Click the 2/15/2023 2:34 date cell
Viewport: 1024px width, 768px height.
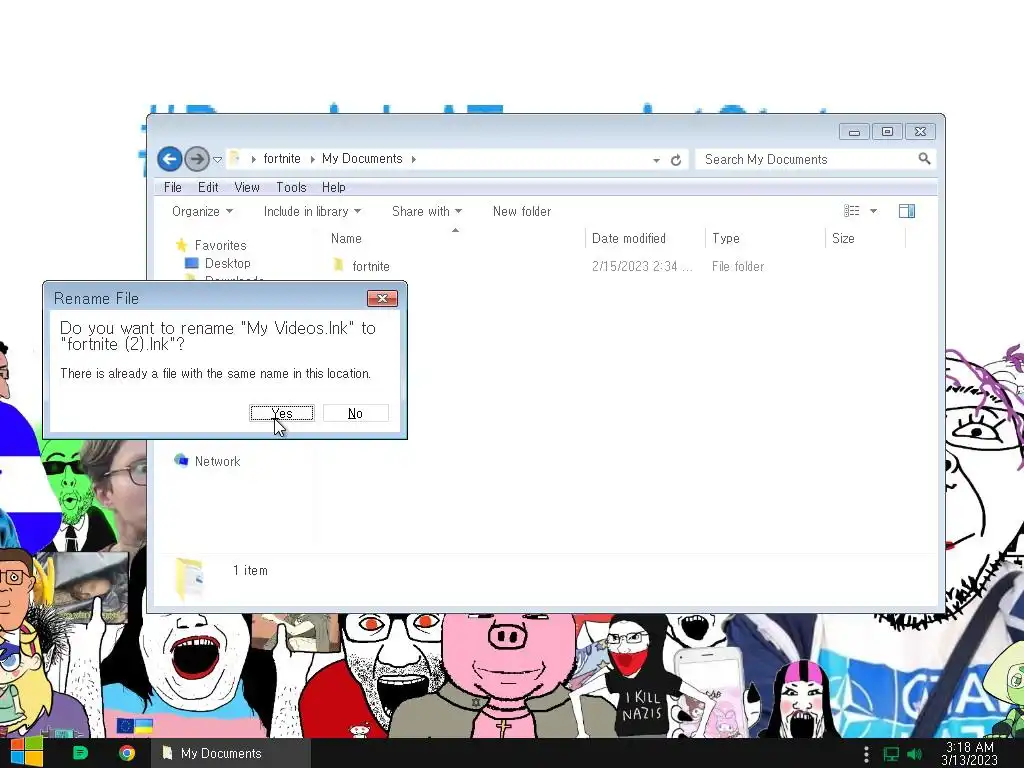[x=642, y=266]
